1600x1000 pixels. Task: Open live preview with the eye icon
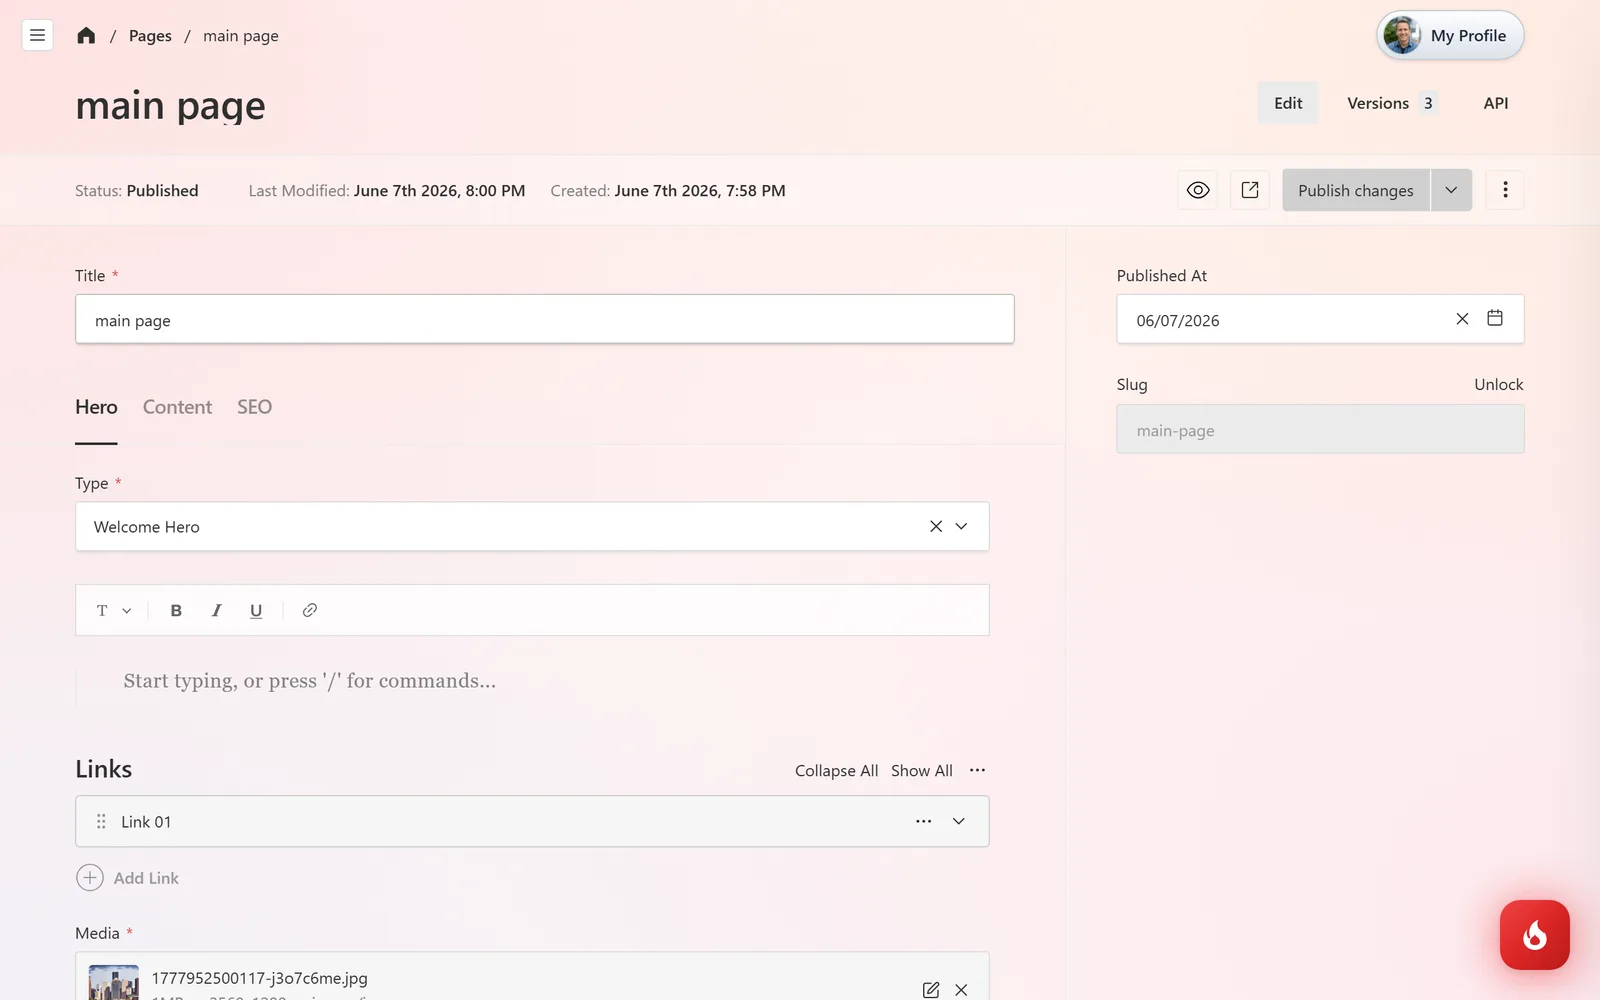point(1198,190)
